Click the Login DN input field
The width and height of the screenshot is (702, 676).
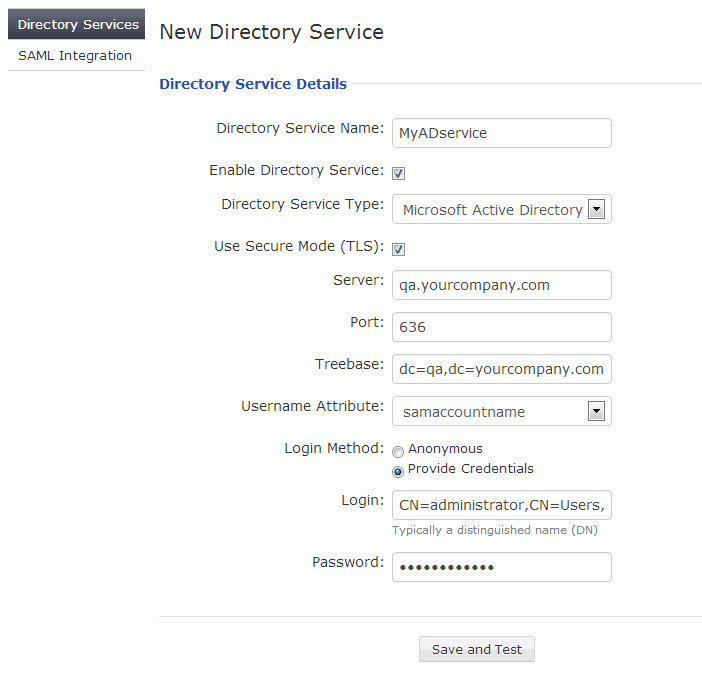coord(501,505)
